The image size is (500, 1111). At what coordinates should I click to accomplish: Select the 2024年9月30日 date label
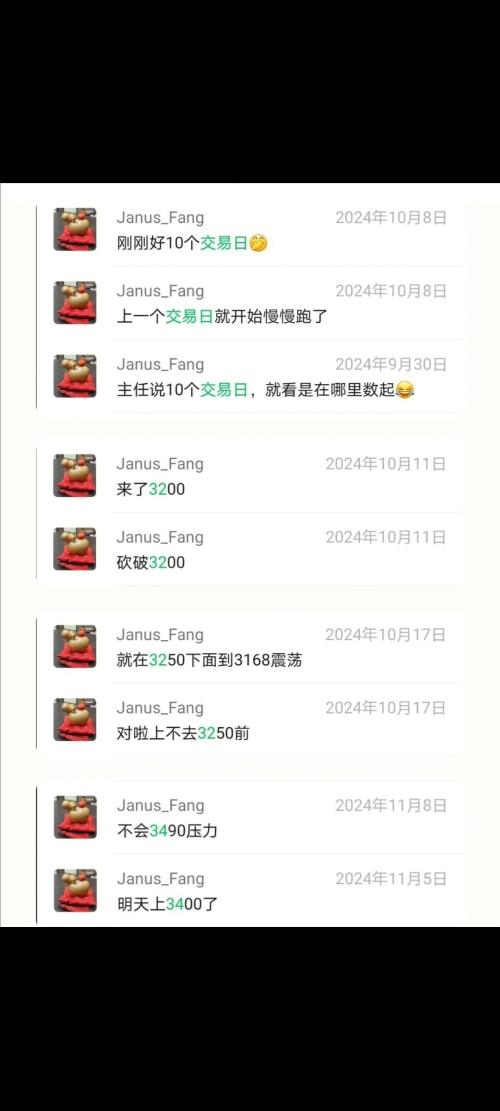[x=391, y=365]
